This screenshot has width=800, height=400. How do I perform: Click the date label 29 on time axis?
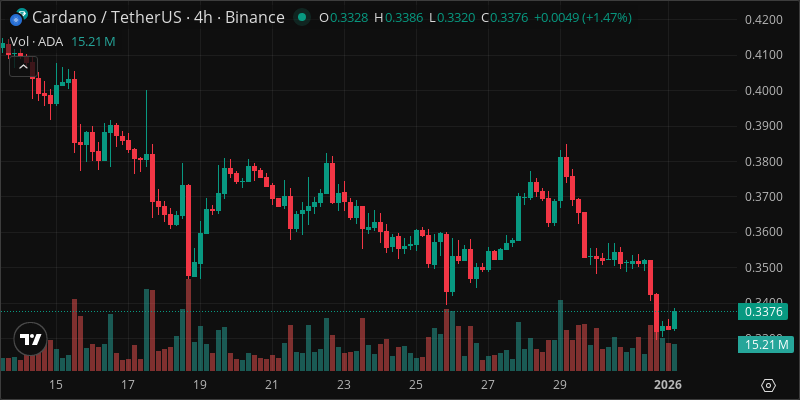pos(560,385)
